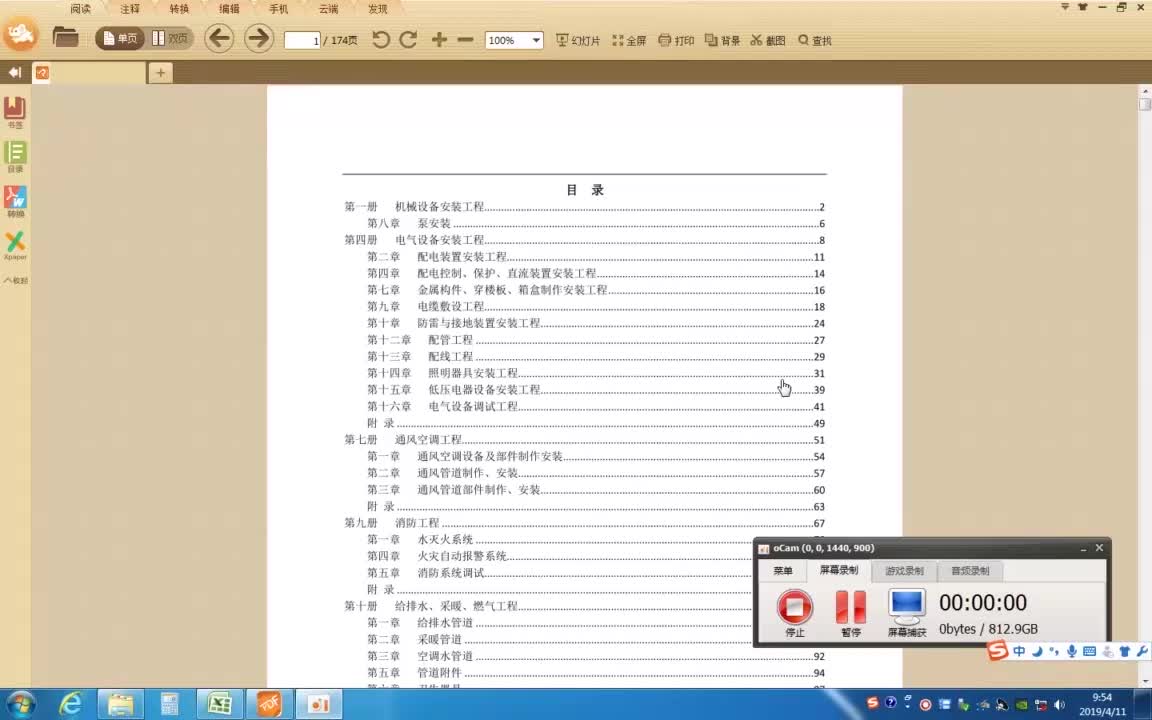The width and height of the screenshot is (1152, 720).
Task: Go to the previous page arrow
Action: (219, 38)
